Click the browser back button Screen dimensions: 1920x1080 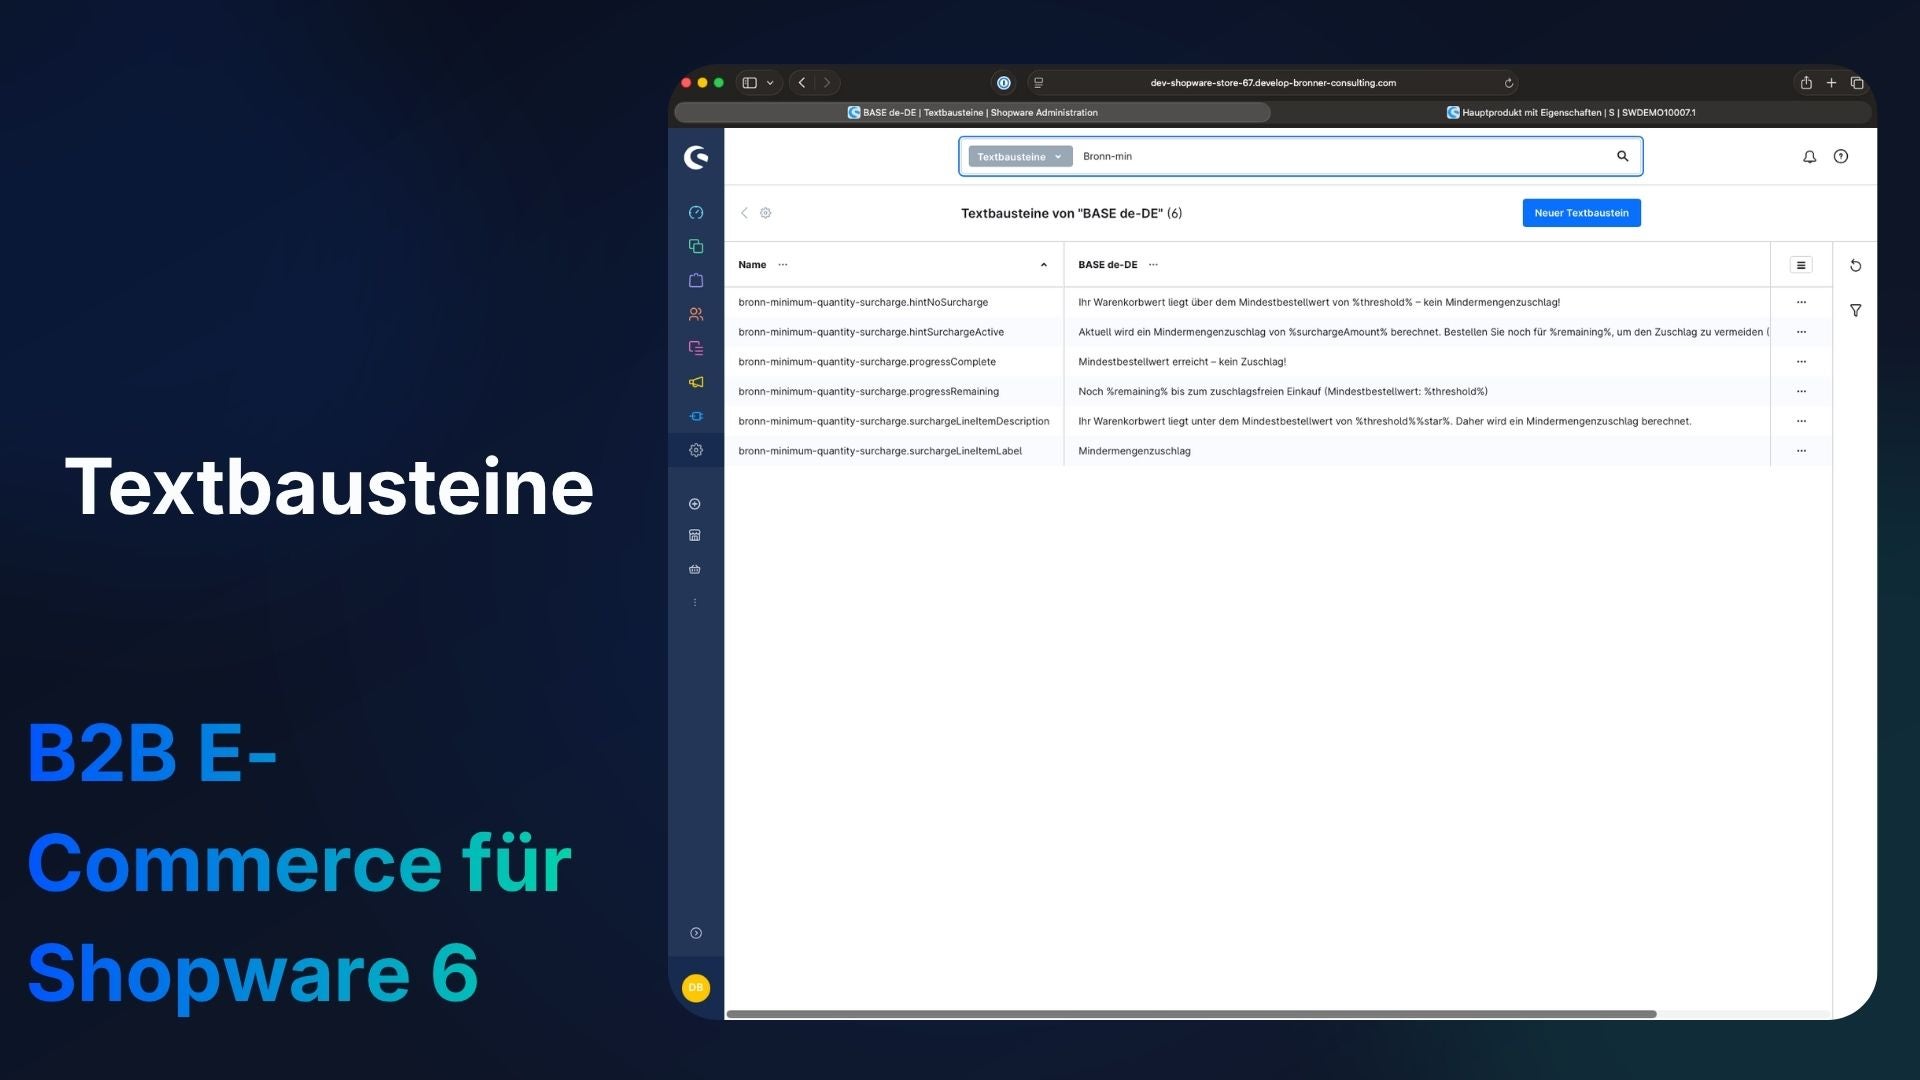pyautogui.click(x=802, y=83)
